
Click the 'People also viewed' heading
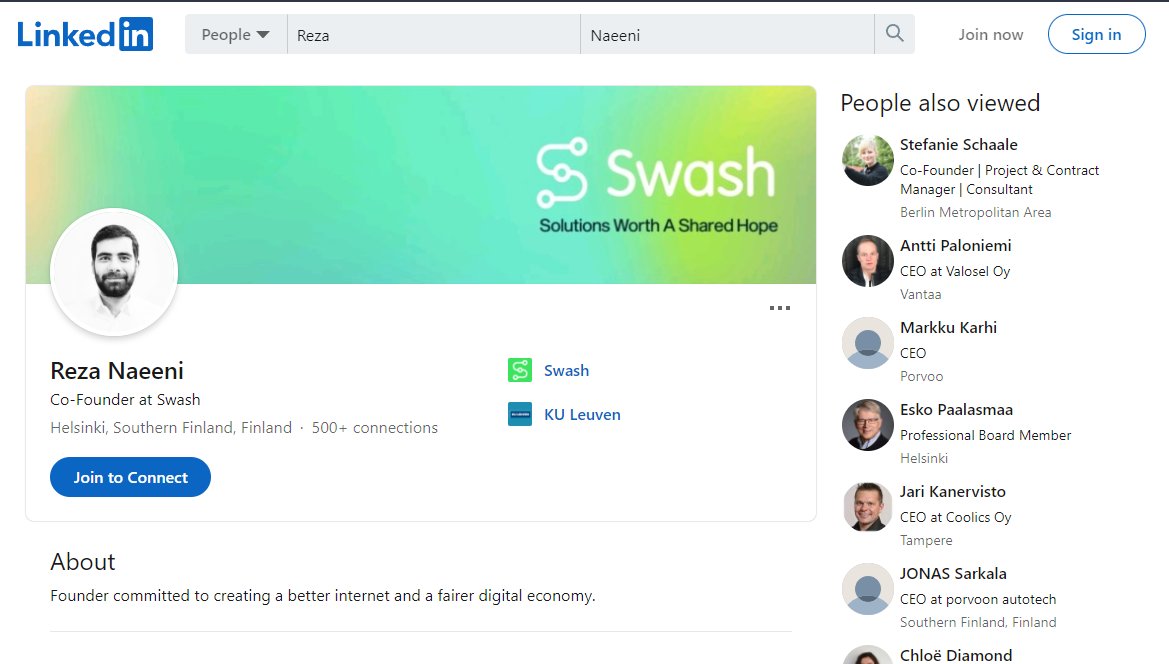point(940,103)
